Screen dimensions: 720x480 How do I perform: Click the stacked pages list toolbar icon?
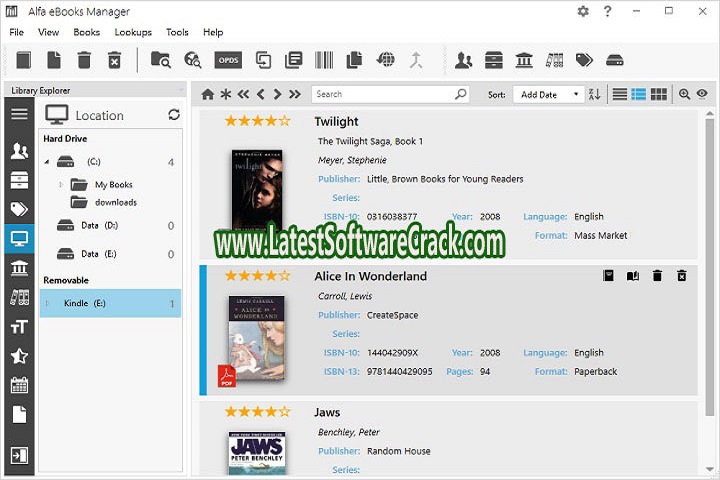(x=293, y=60)
